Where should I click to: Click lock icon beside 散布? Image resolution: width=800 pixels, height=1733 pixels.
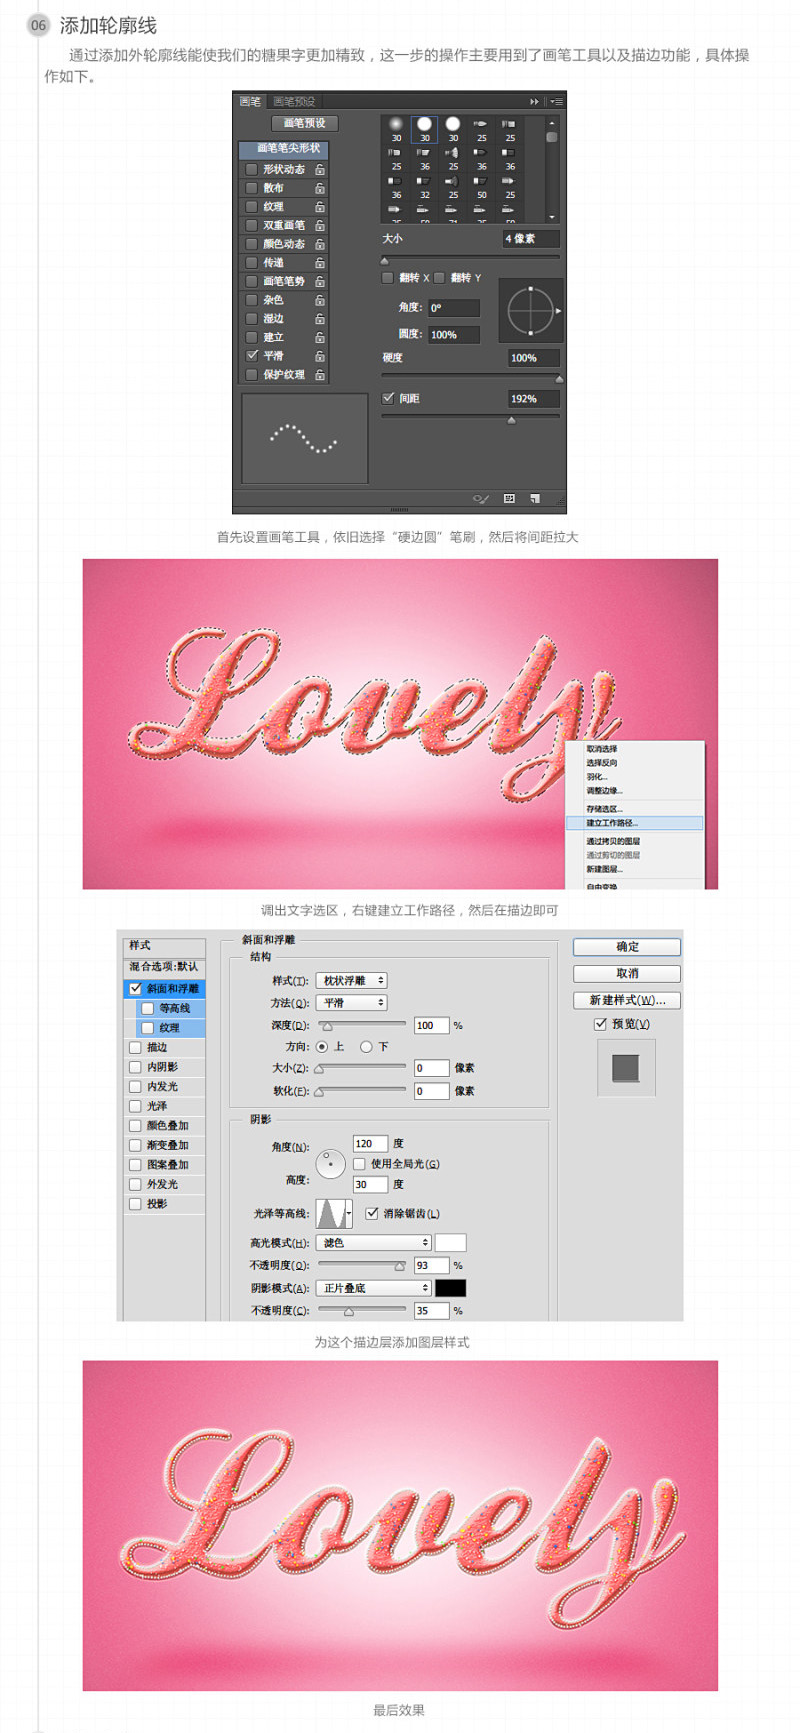(320, 188)
